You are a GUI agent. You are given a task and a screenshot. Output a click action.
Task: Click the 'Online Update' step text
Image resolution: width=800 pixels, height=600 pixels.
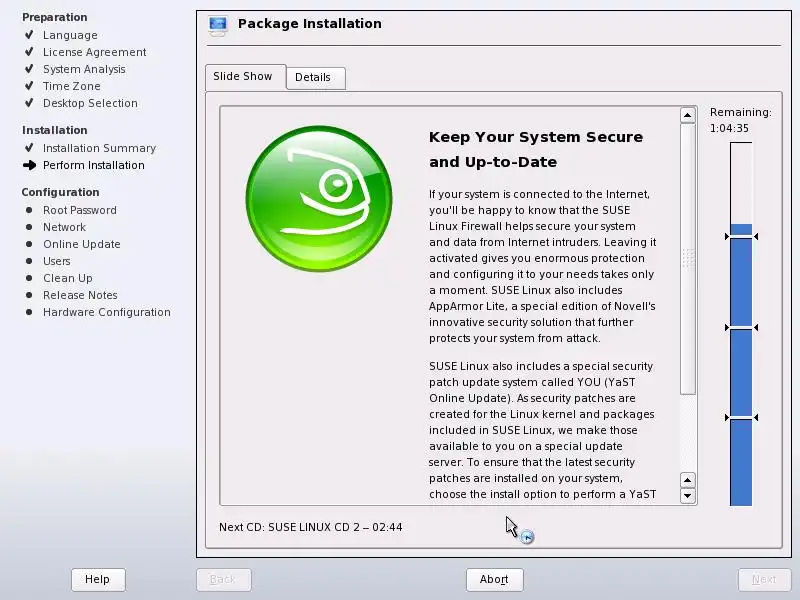82,244
